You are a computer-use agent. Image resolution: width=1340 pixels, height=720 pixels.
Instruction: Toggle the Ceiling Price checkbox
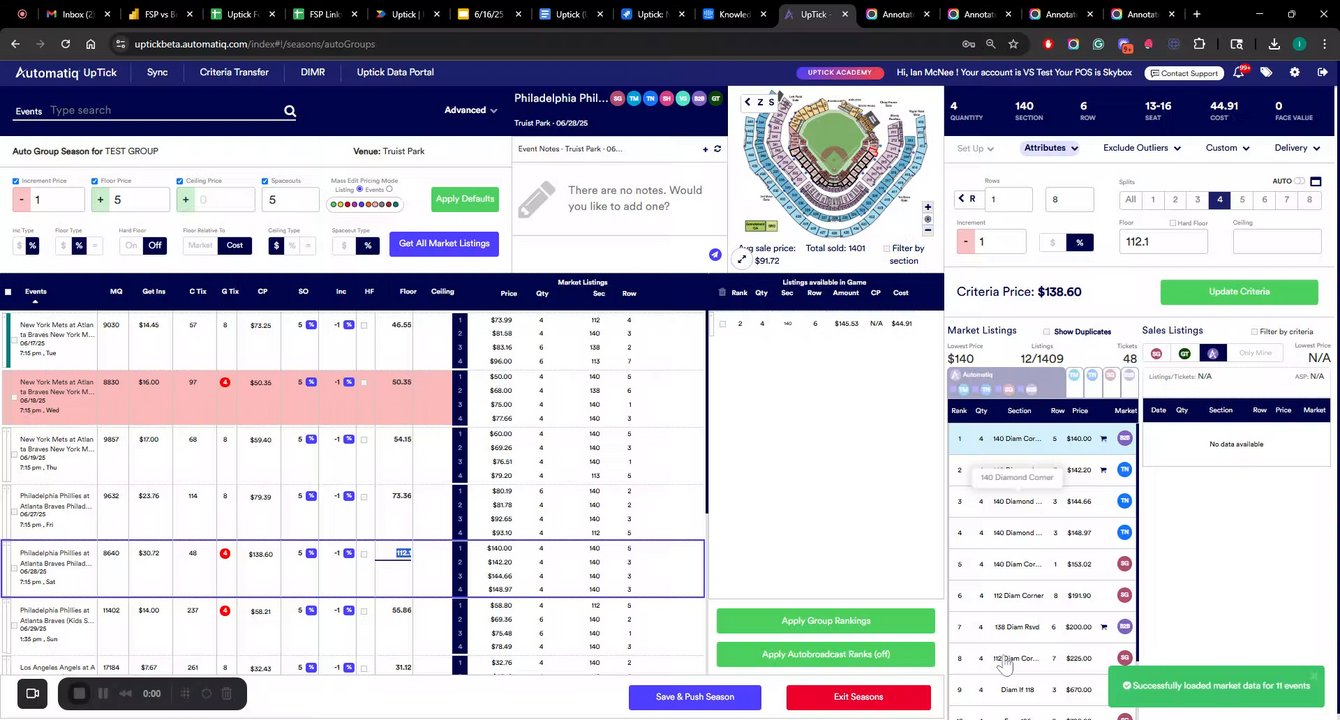point(180,181)
